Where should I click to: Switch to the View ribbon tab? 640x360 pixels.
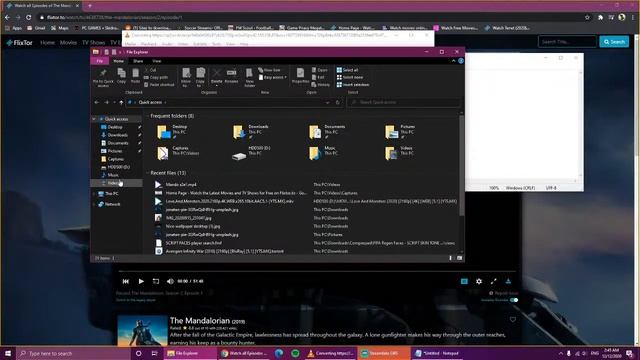point(157,61)
